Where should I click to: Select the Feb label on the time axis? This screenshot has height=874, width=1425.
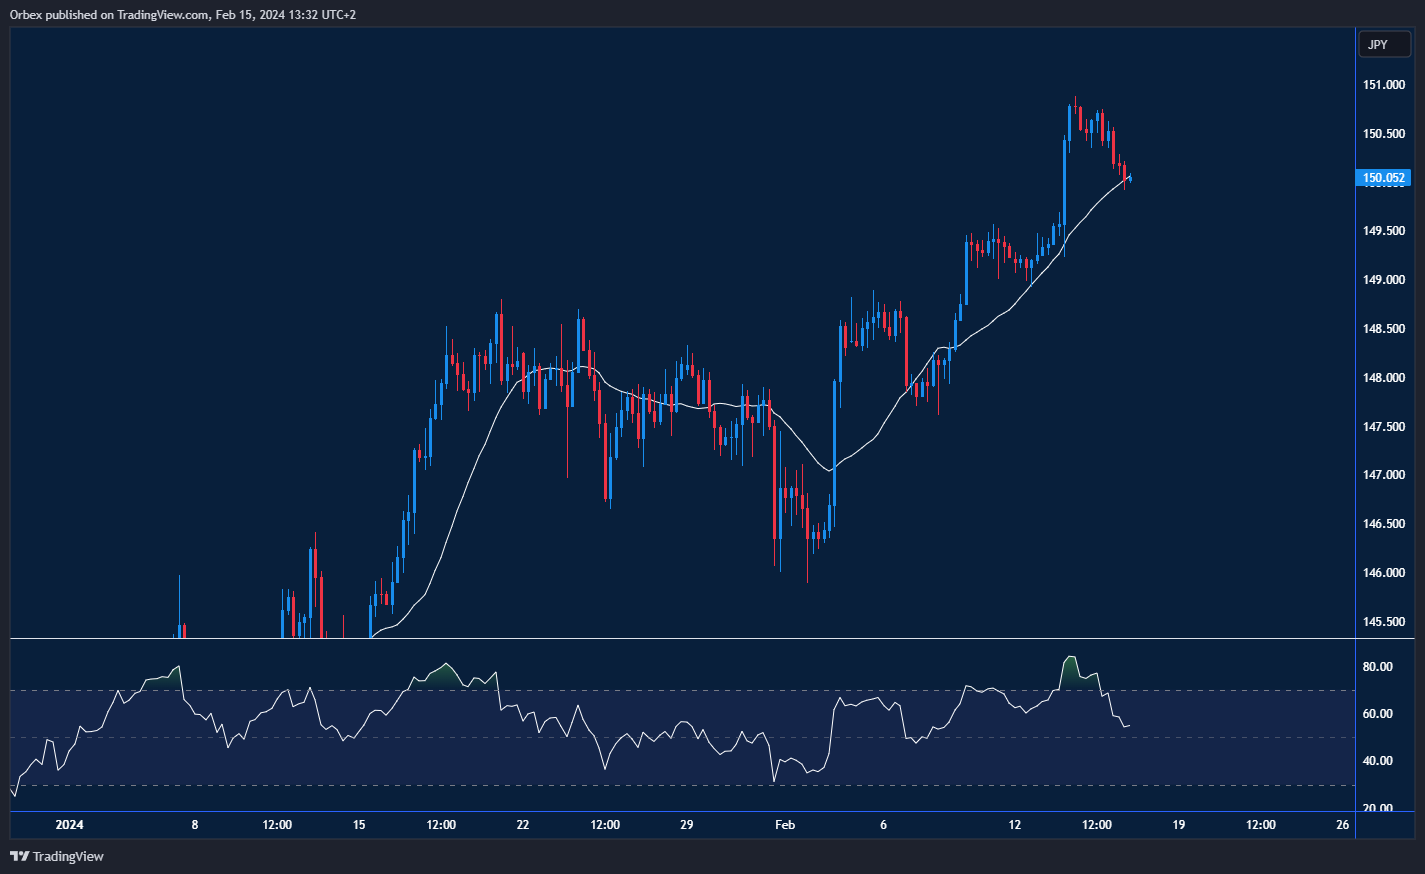tap(784, 825)
